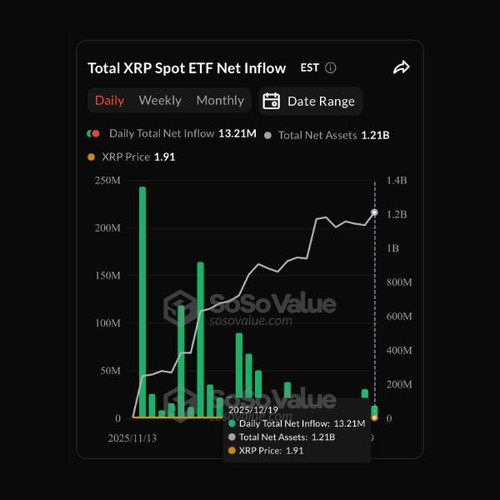The image size is (500, 500).
Task: Click the second-tallest green inflow bar
Action: (x=200, y=339)
